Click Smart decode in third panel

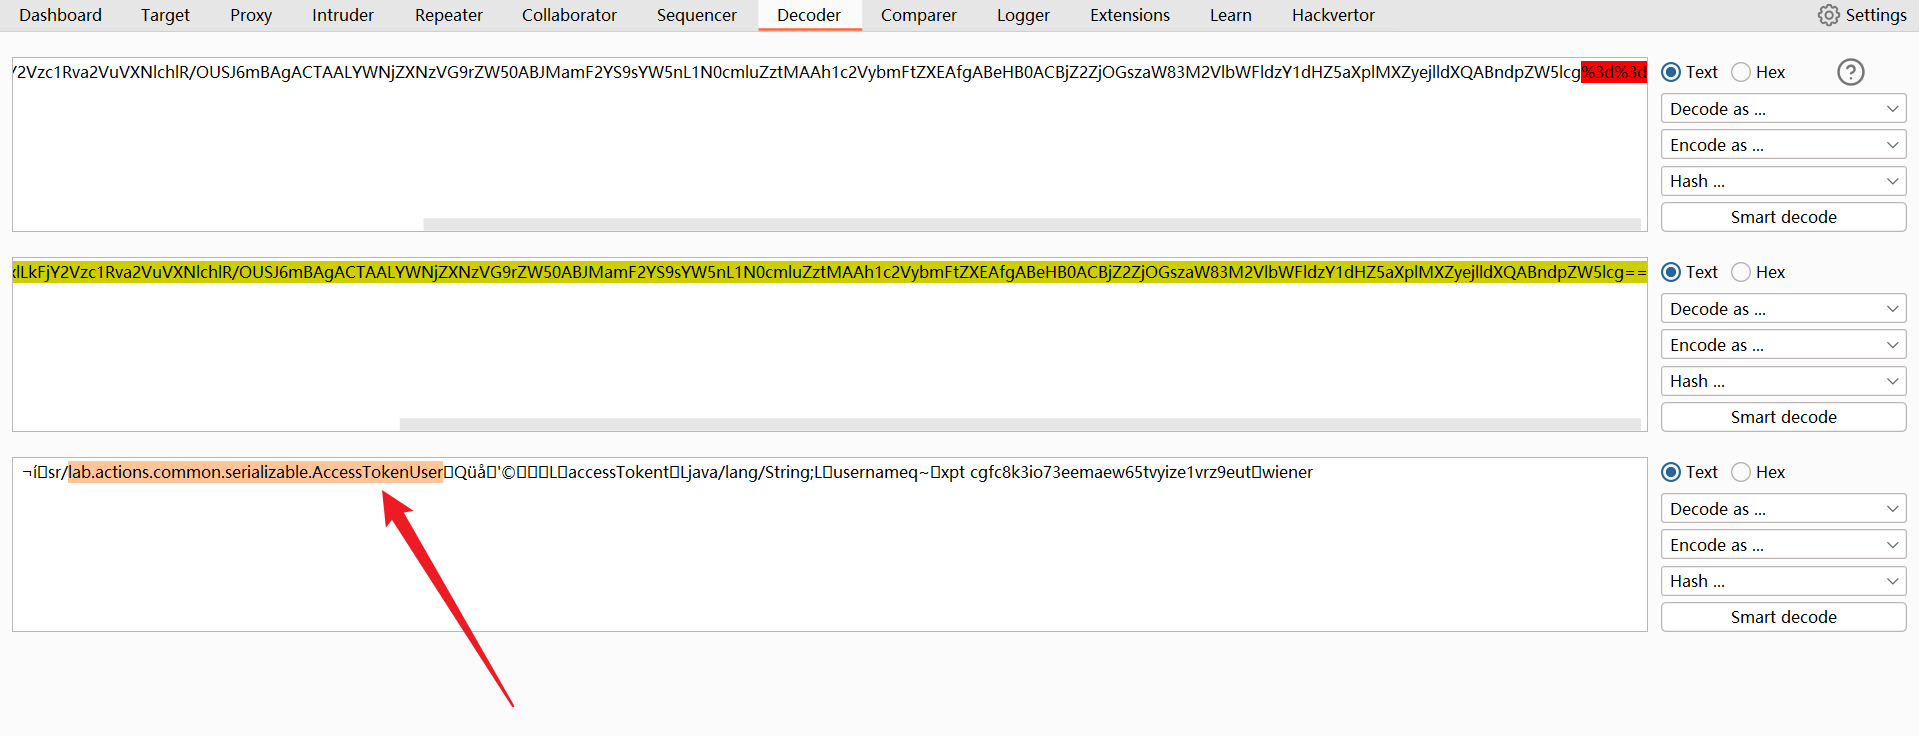coord(1784,617)
